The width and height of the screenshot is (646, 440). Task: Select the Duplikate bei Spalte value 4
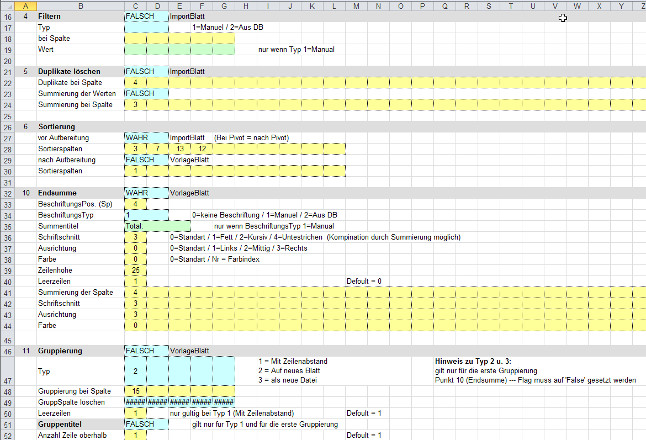tap(135, 83)
